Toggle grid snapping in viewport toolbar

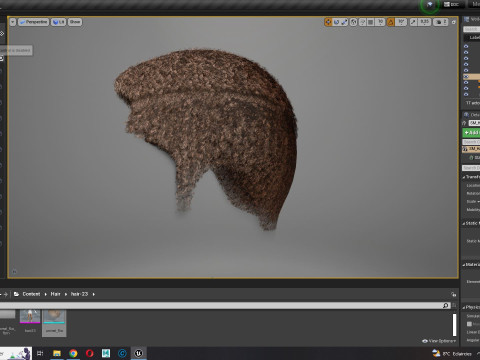point(370,22)
